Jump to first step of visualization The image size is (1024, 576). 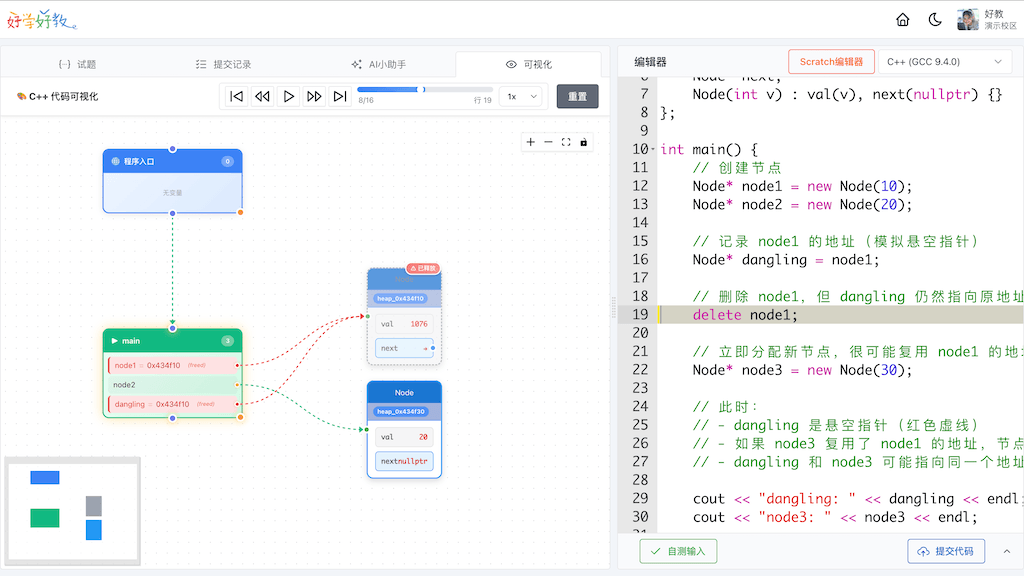click(x=236, y=96)
